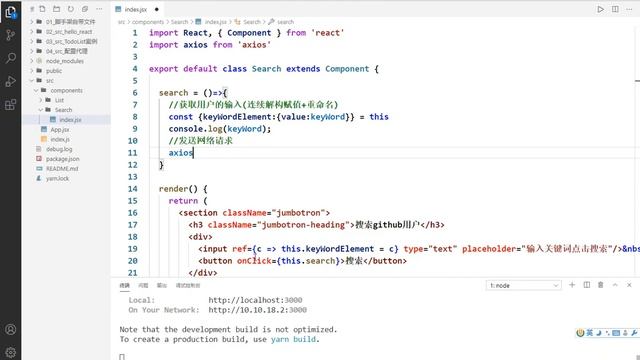Image resolution: width=640 pixels, height=360 pixels.
Task: Switch to the Terminal panel tab
Action: click(124, 285)
